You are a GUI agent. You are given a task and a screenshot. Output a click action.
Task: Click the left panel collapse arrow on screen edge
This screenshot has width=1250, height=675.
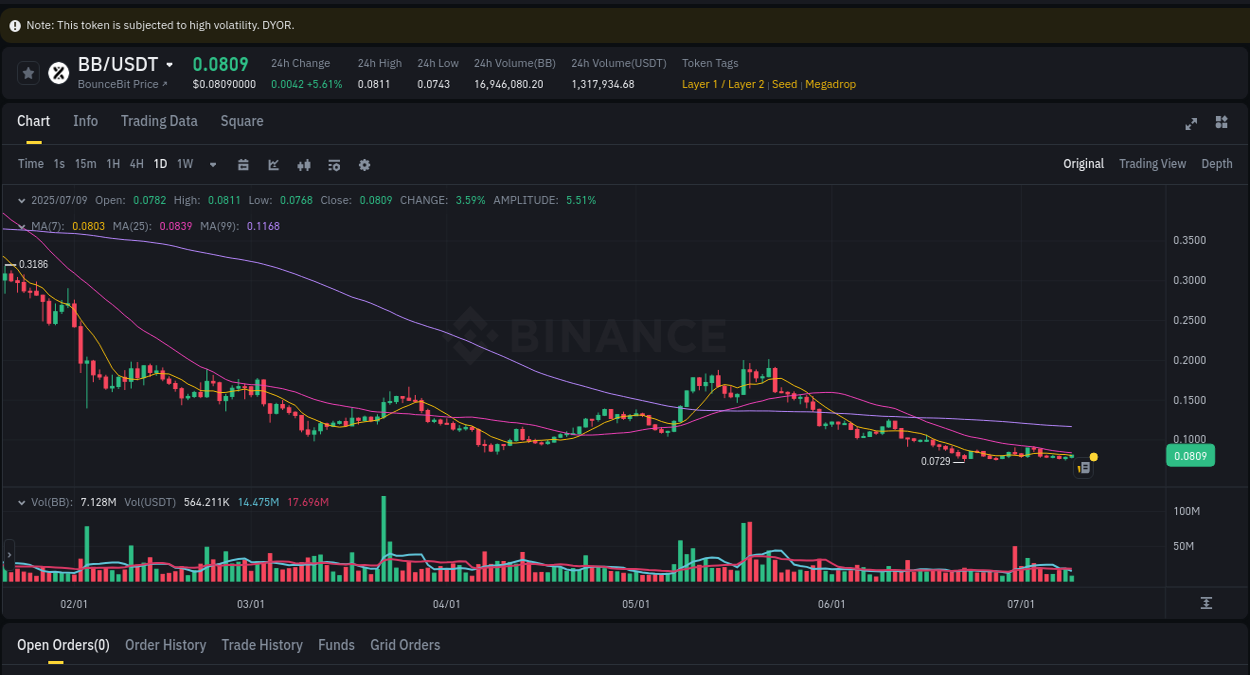(x=7, y=553)
